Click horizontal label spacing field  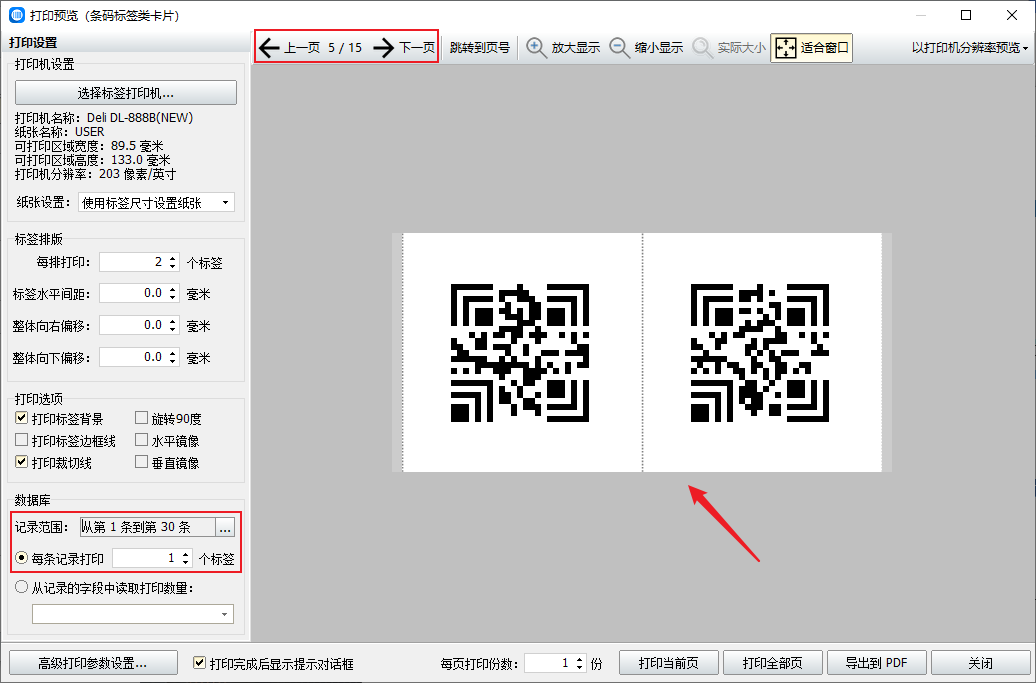coord(133,293)
